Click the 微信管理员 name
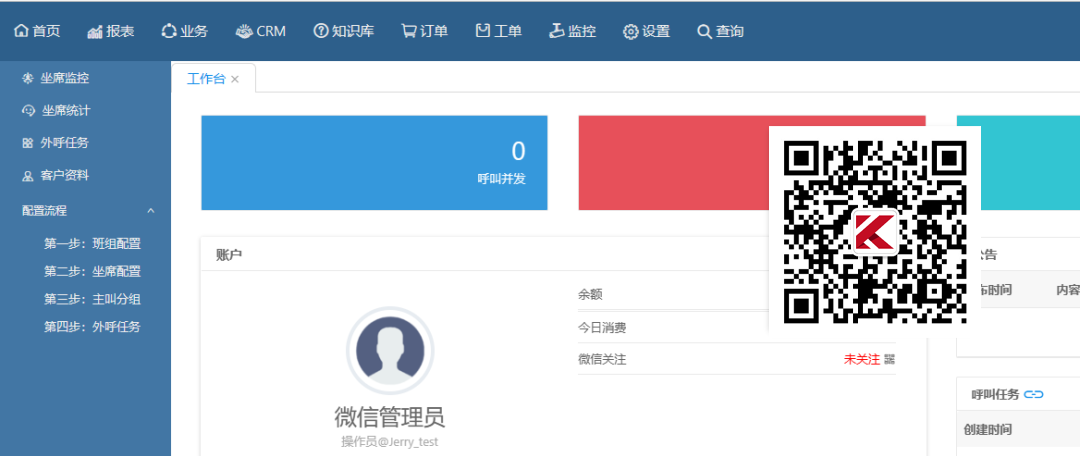 pos(390,417)
